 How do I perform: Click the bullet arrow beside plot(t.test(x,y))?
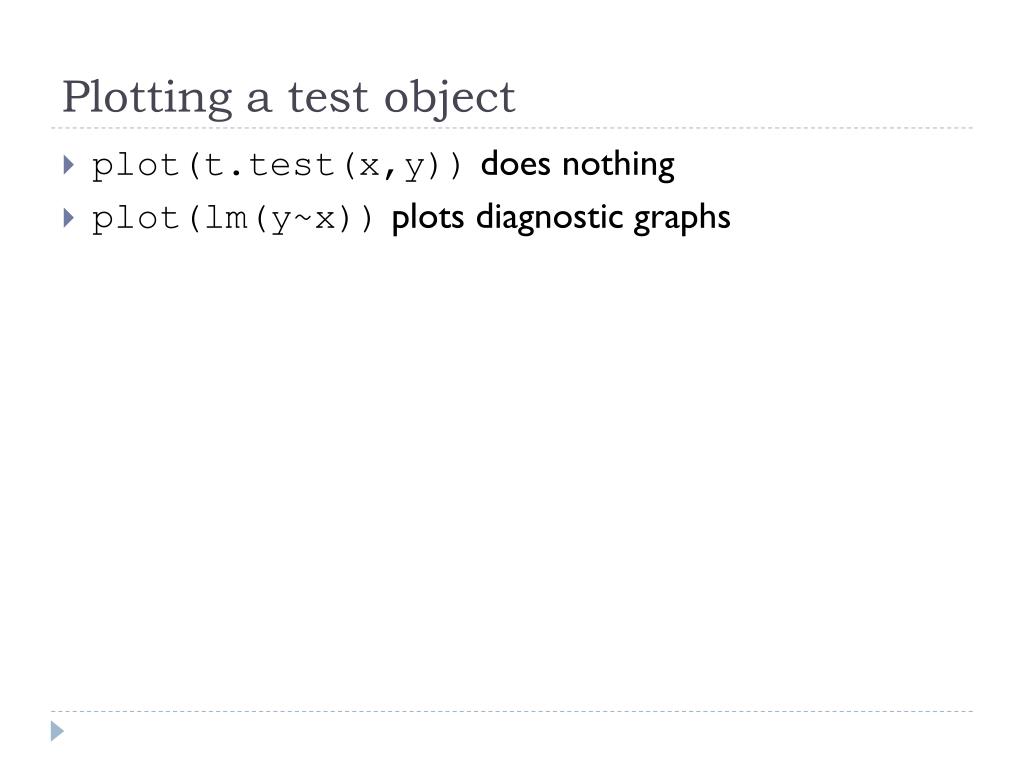point(69,165)
